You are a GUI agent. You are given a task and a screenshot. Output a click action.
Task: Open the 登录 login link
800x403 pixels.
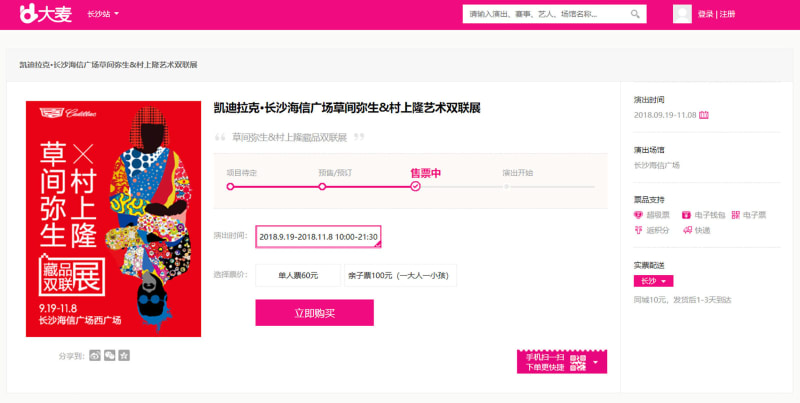pyautogui.click(x=705, y=14)
